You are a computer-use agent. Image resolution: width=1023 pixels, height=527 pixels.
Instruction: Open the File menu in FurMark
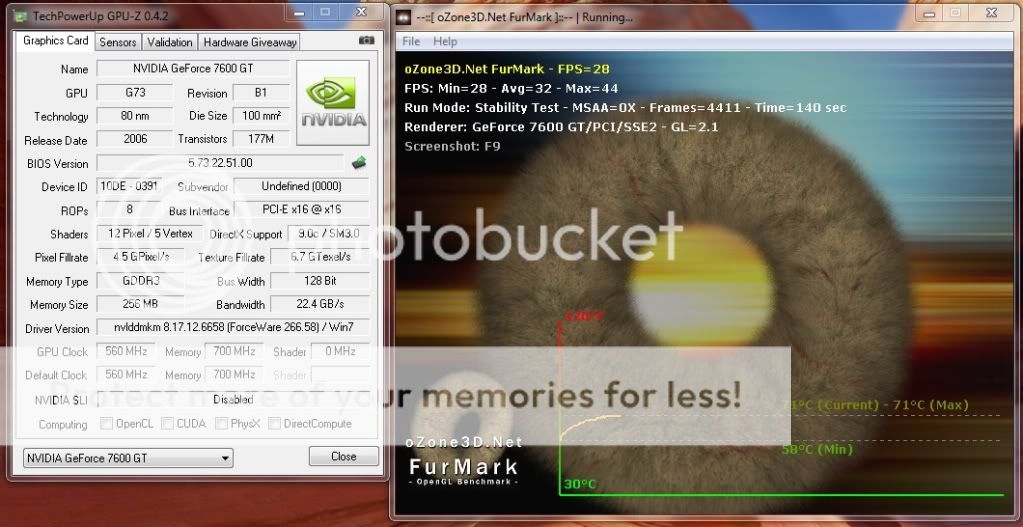411,41
